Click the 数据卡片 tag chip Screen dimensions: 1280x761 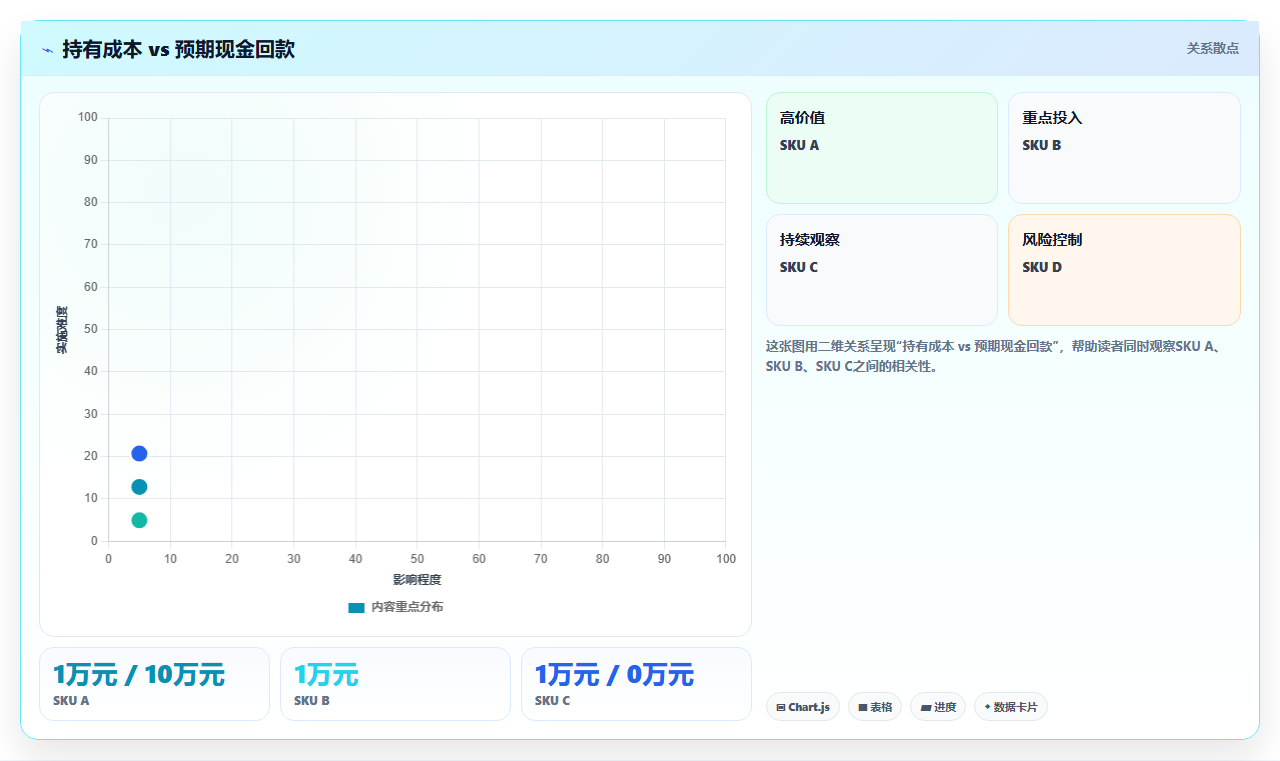pyautogui.click(x=1011, y=707)
